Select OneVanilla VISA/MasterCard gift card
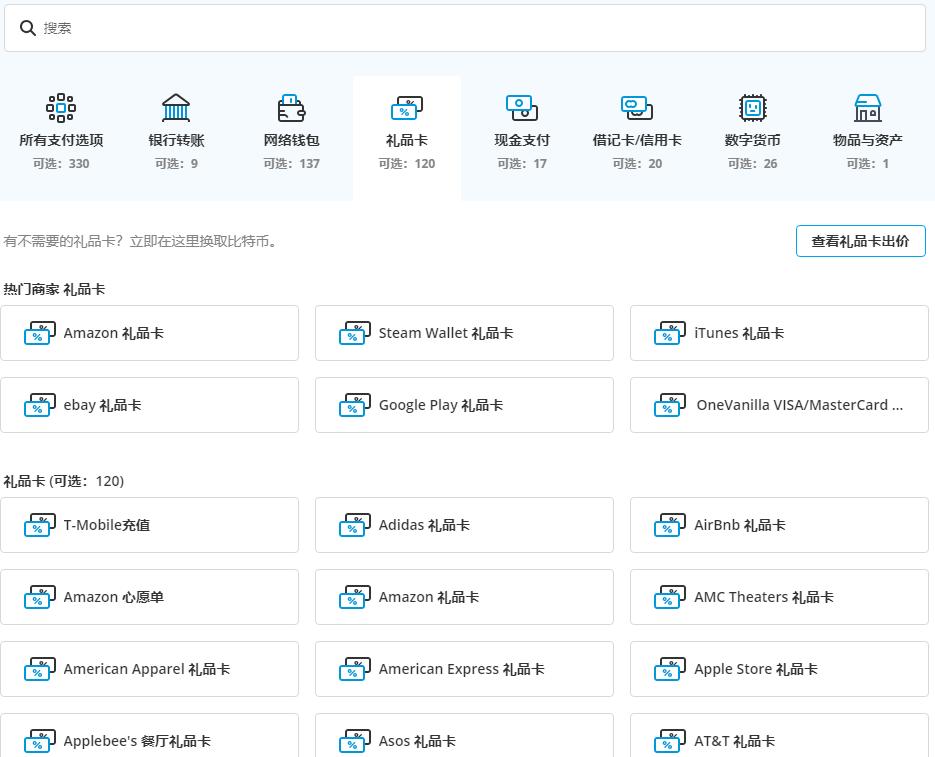Viewport: 935px width, 757px height. tap(780, 405)
